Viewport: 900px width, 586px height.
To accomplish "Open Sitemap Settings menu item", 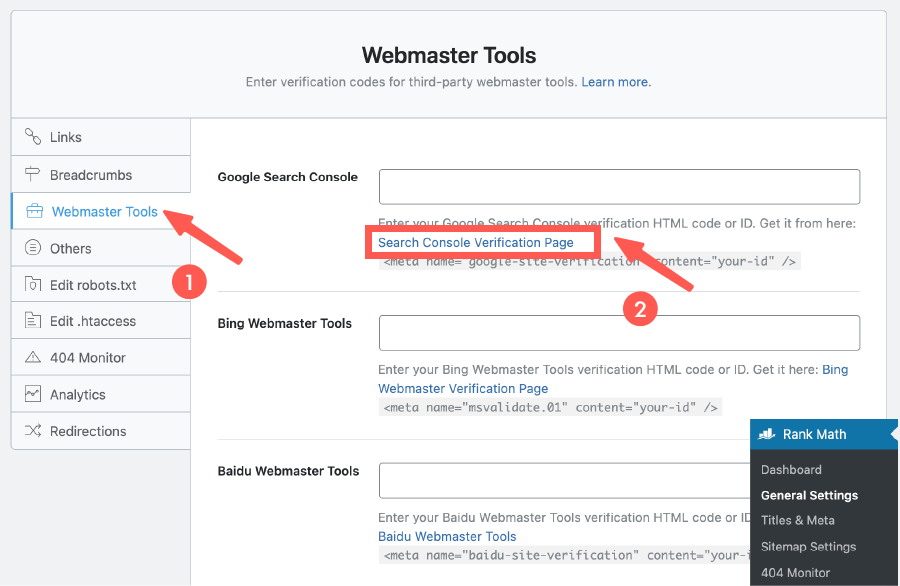I will 808,546.
